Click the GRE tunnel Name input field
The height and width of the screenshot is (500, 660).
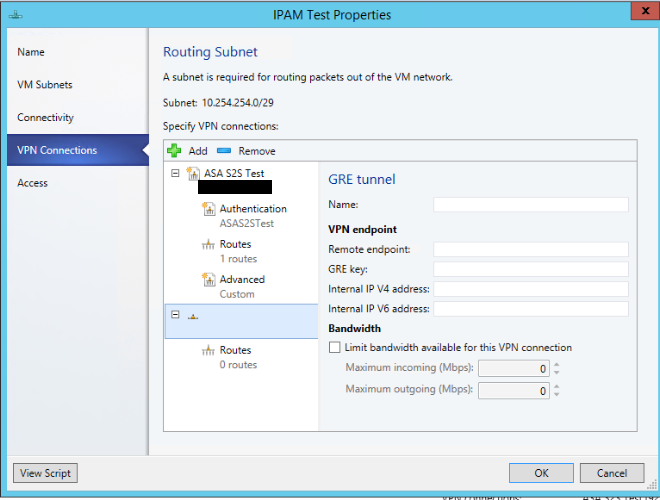(x=530, y=205)
